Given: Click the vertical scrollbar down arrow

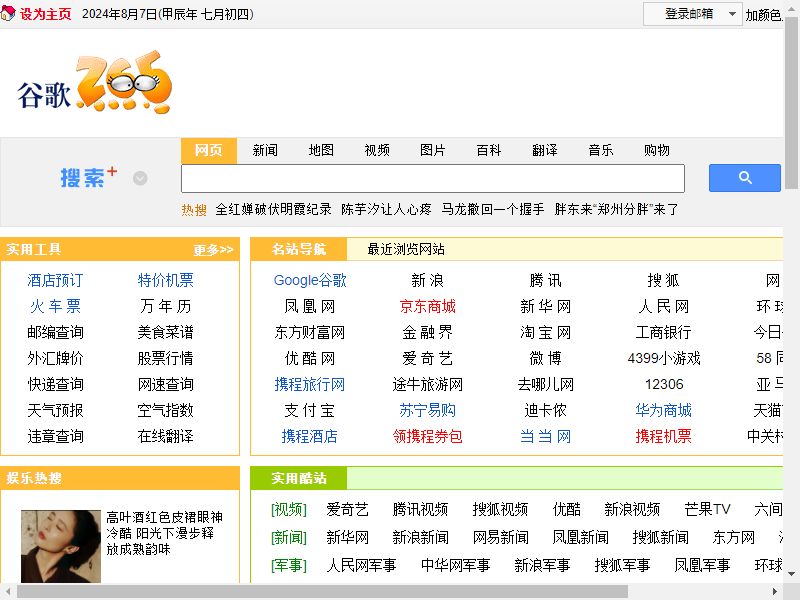Looking at the screenshot, I should (x=792, y=573).
